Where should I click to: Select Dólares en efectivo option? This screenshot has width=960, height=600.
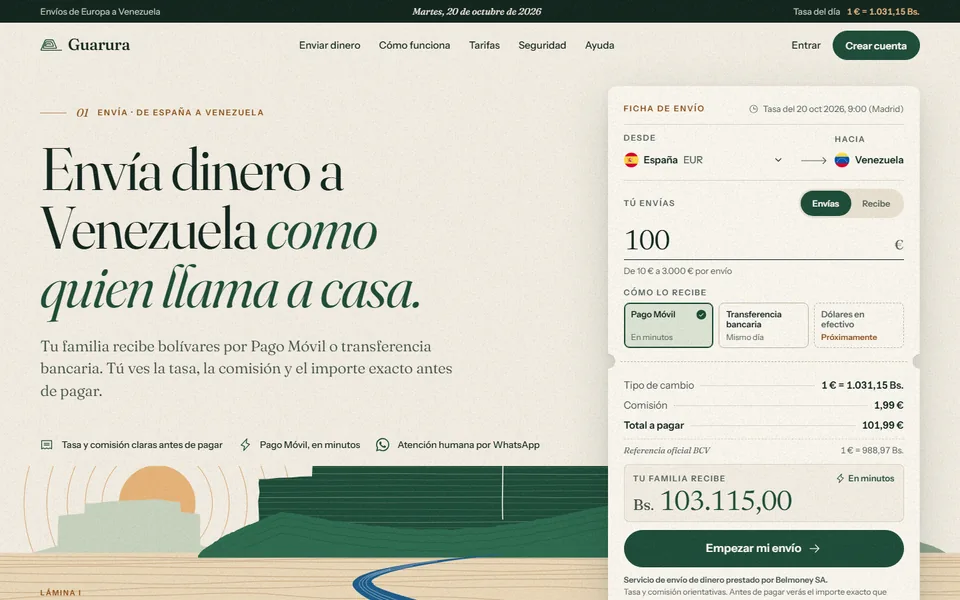point(858,325)
